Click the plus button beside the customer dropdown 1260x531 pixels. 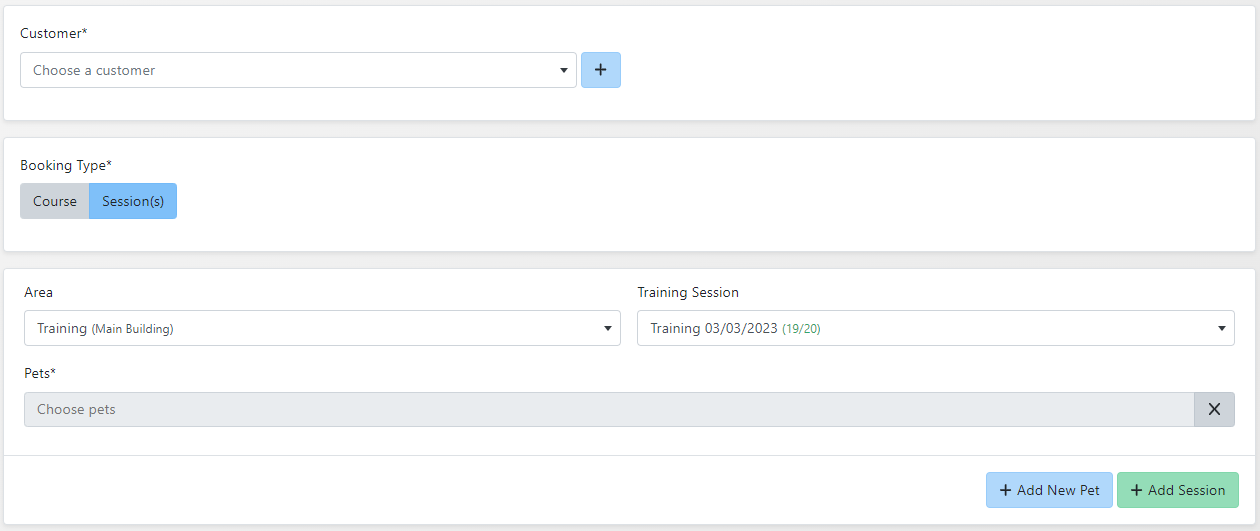click(x=600, y=70)
